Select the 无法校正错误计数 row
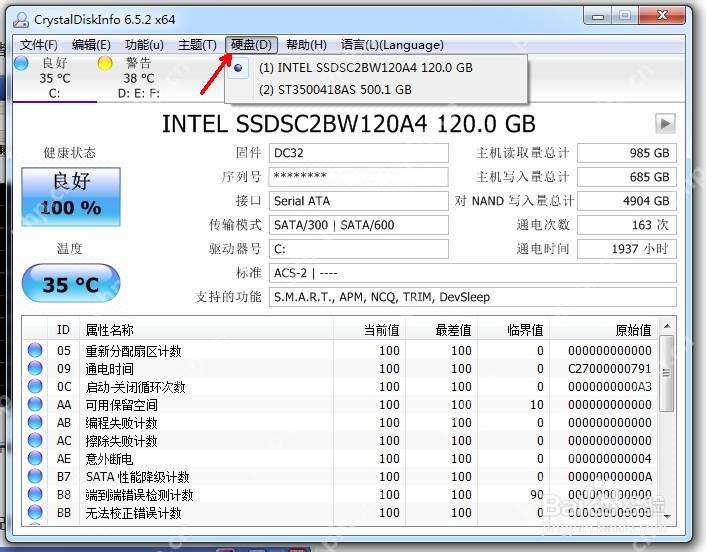 coord(340,512)
